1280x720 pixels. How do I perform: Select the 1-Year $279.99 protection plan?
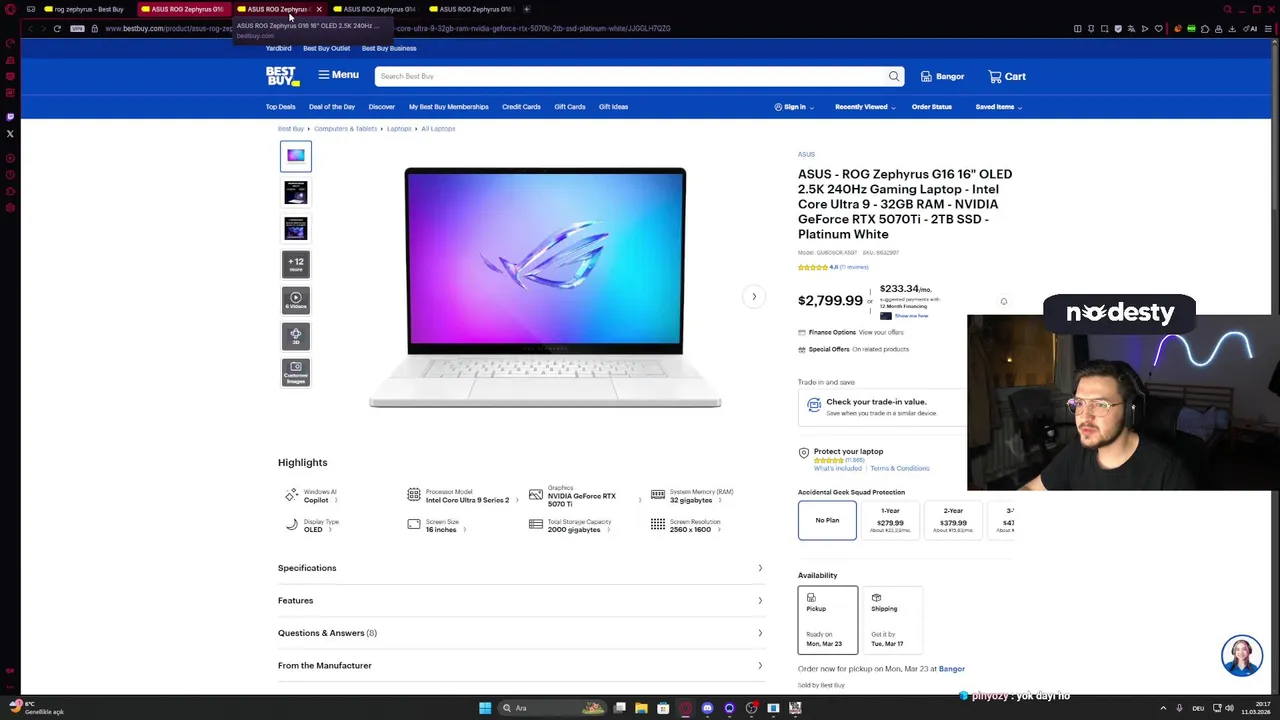click(x=890, y=520)
